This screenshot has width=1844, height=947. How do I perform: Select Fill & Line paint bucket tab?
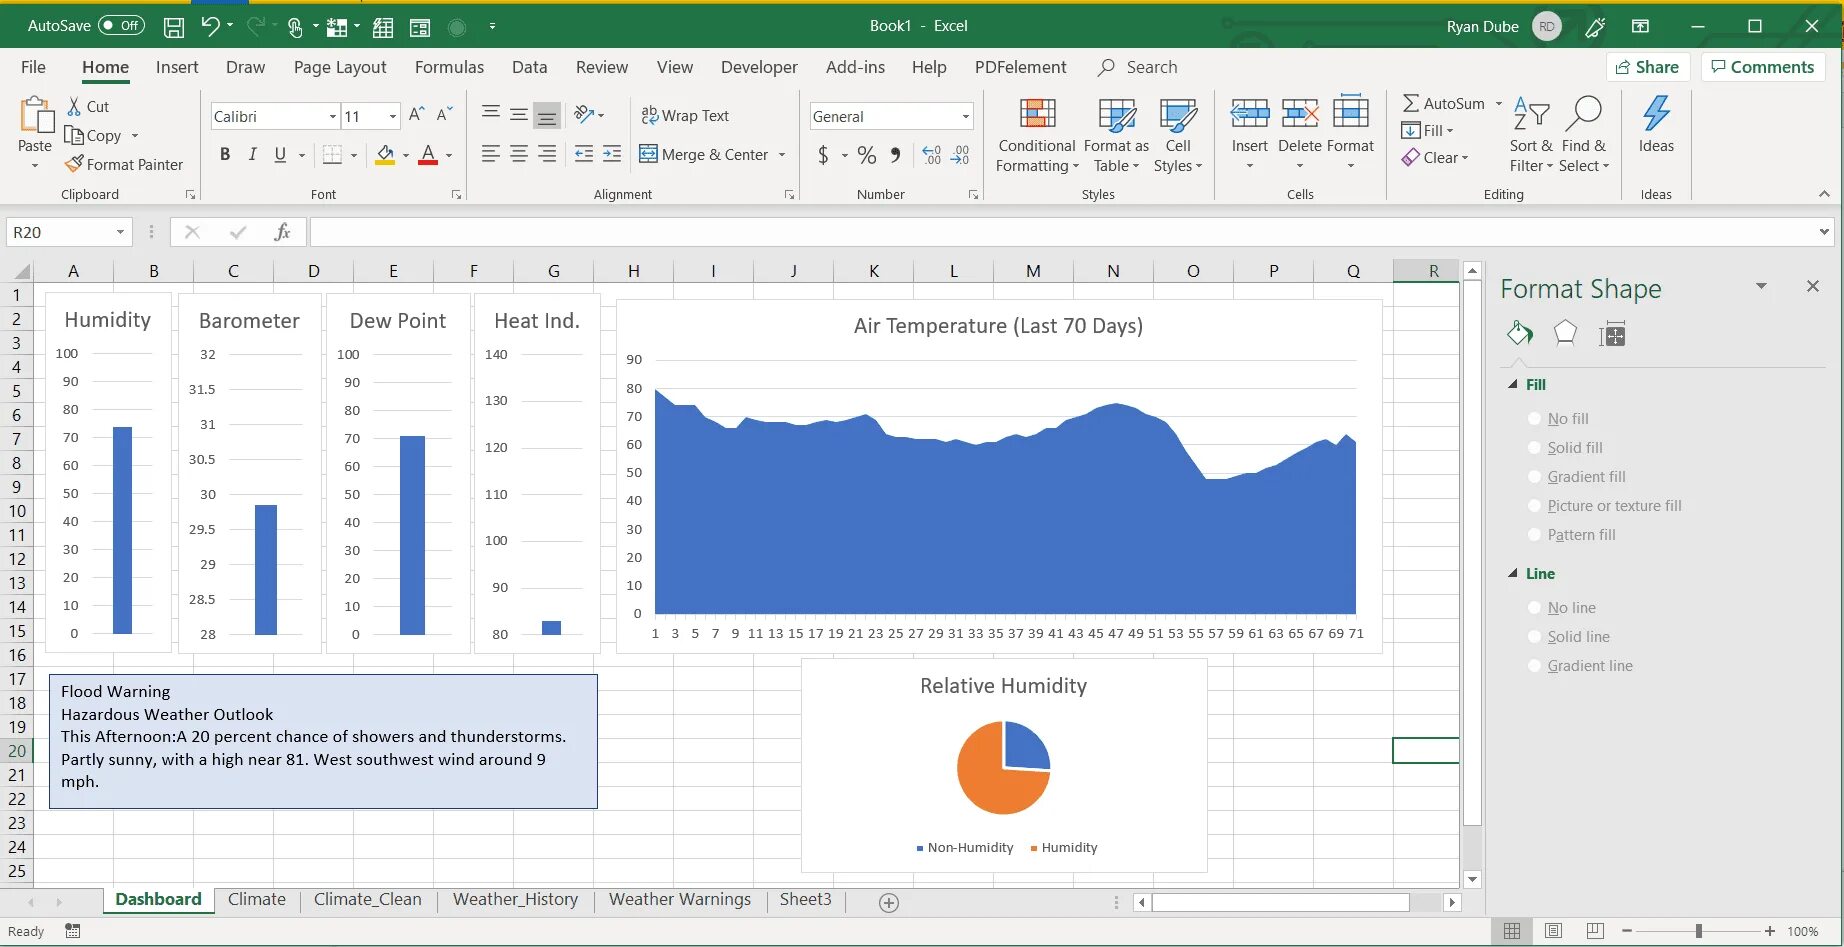pos(1520,333)
